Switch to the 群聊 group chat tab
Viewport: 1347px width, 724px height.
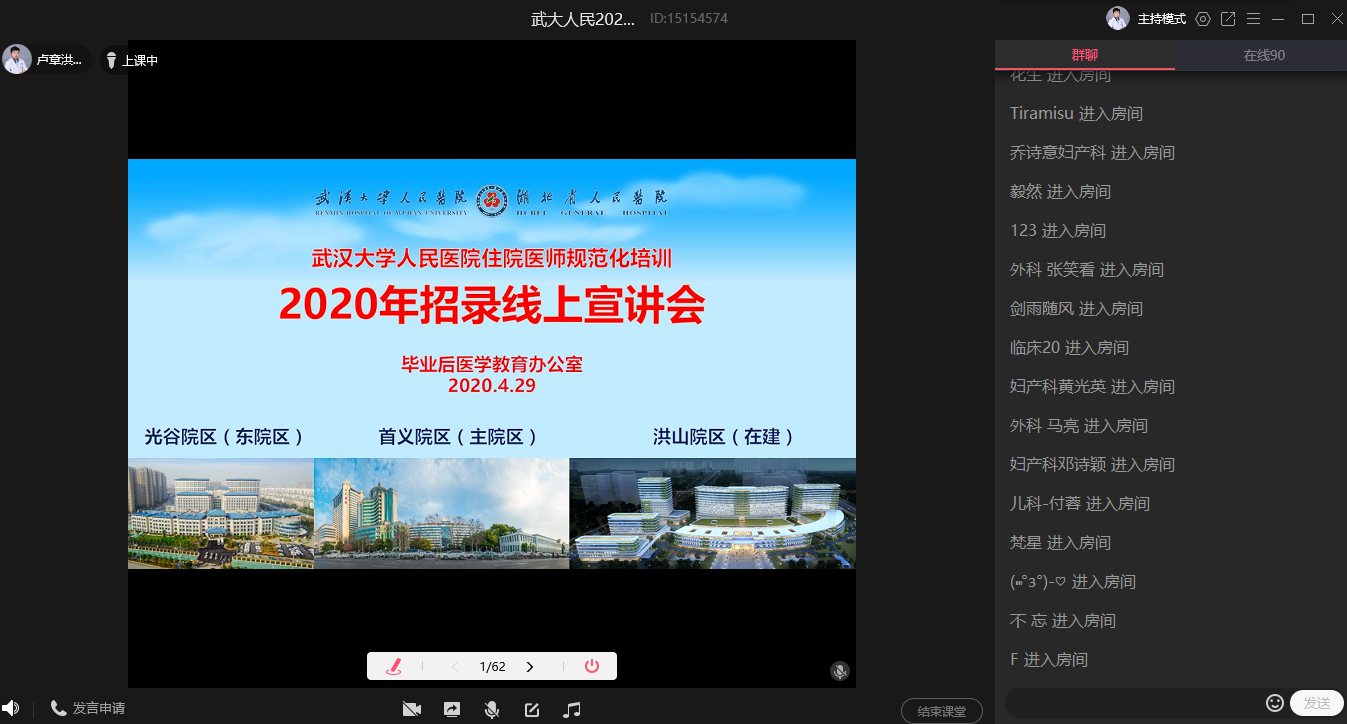click(1085, 55)
